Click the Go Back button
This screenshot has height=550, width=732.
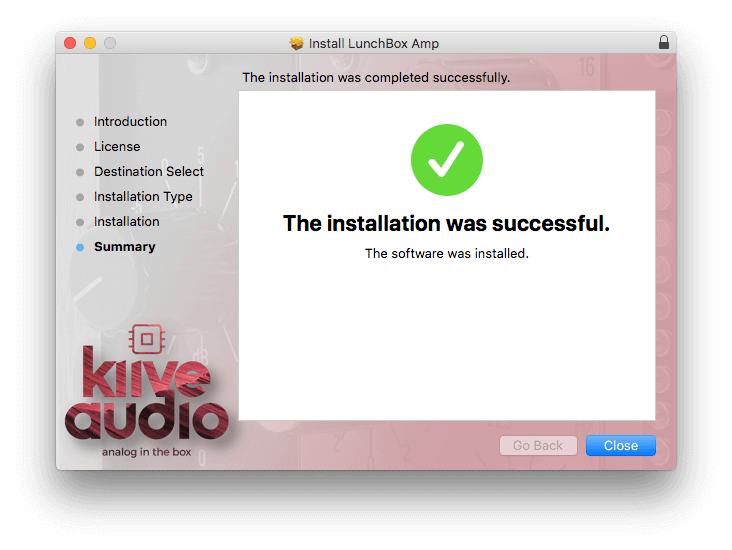click(x=538, y=445)
